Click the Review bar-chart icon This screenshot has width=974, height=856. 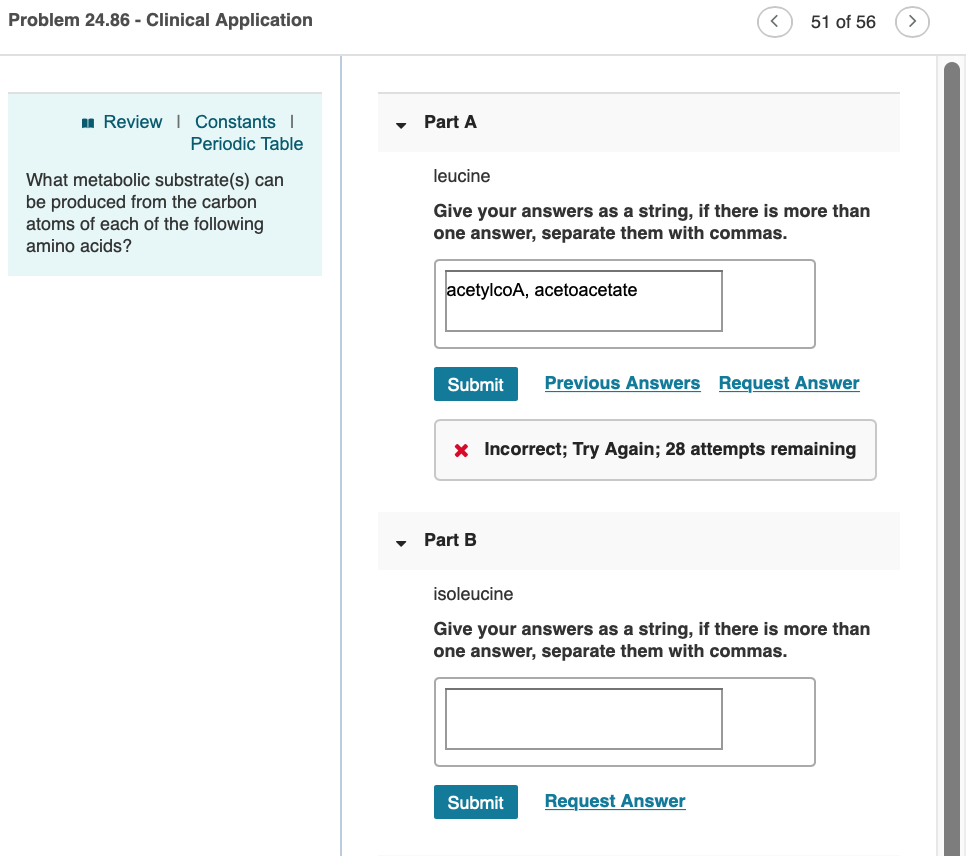click(88, 121)
